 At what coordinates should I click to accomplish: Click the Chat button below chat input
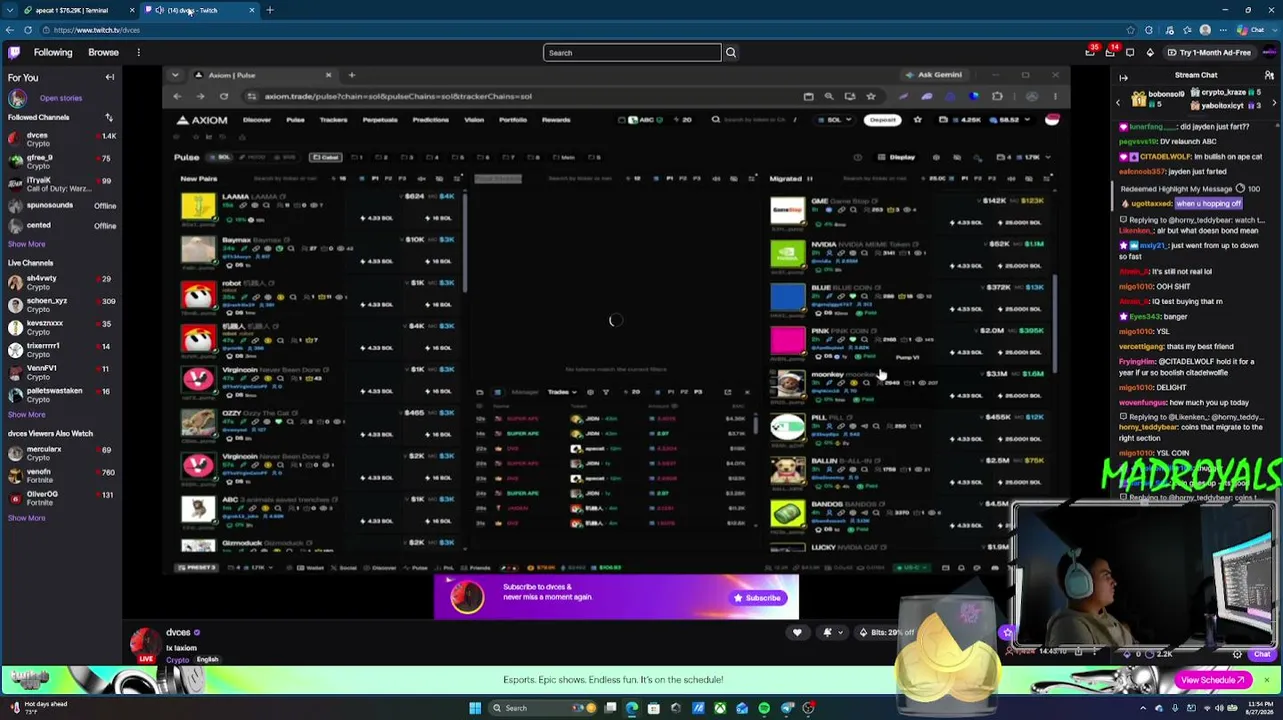click(x=1262, y=654)
